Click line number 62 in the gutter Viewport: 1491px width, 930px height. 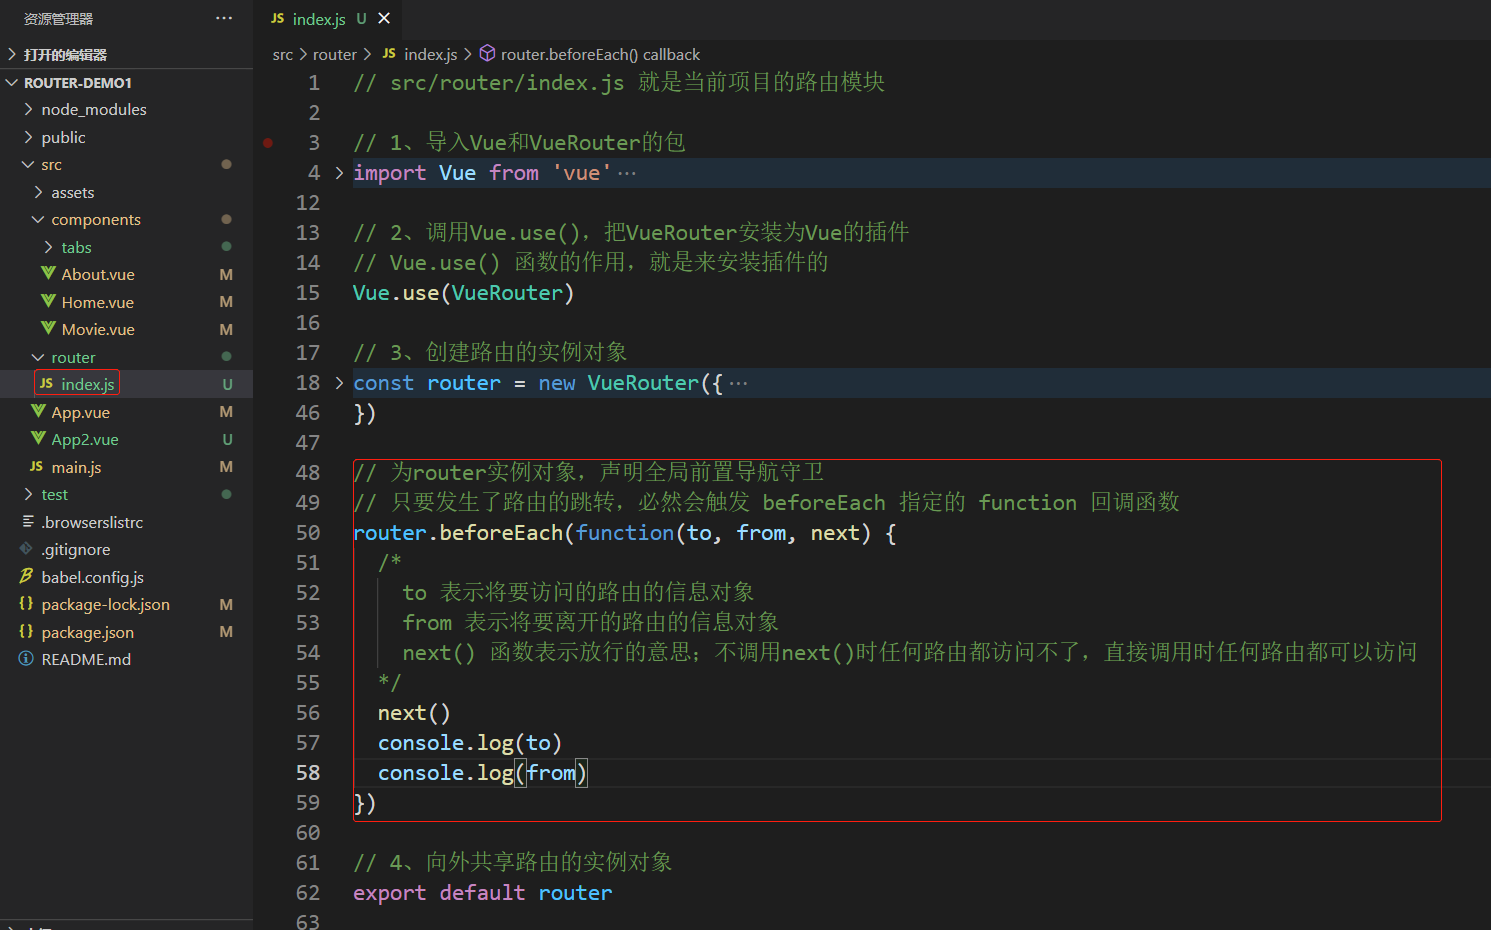(x=308, y=893)
